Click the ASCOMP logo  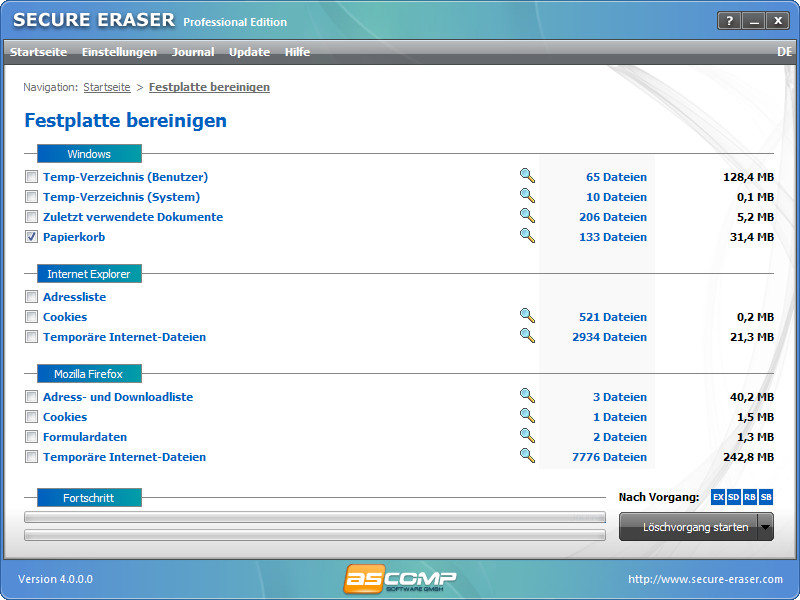coord(400,579)
